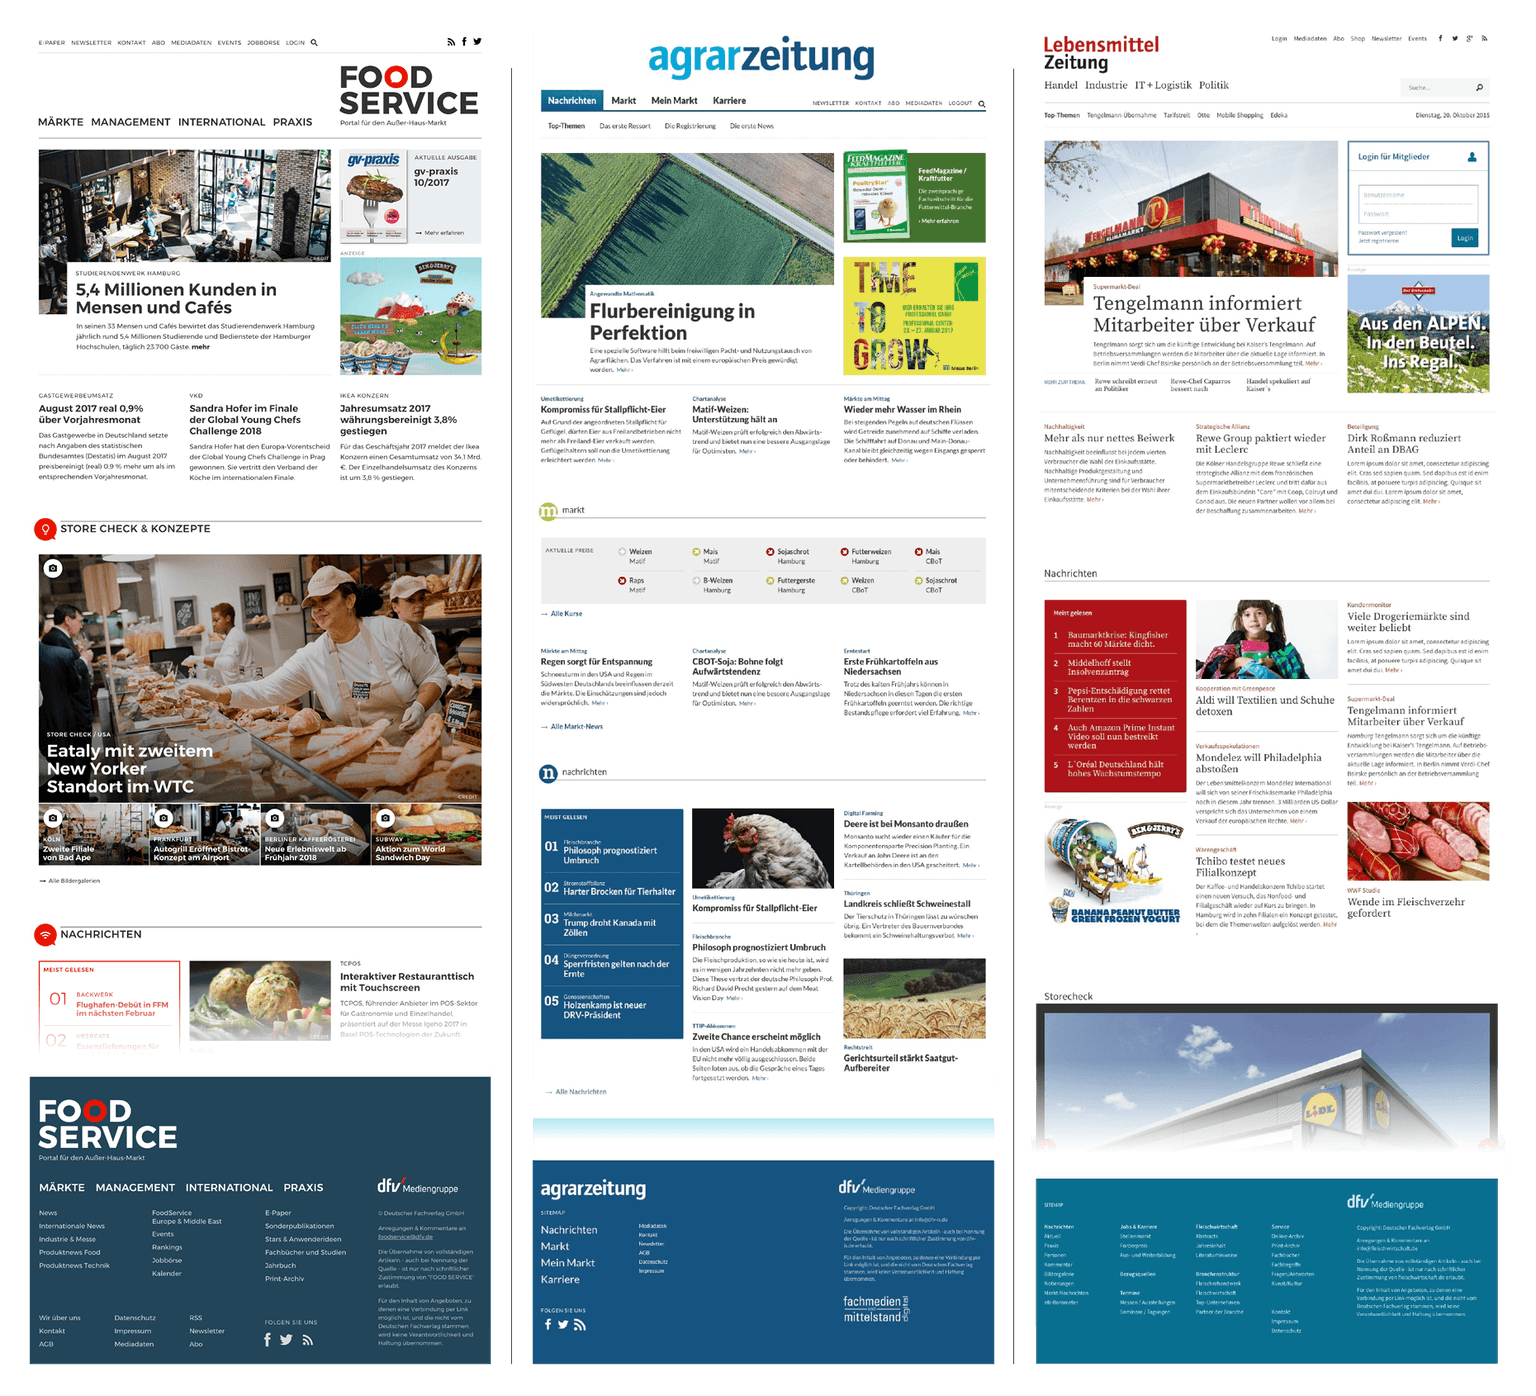1536x1396 pixels.
Task: Open the RSS feed icon in Food Service header
Action: tap(451, 42)
